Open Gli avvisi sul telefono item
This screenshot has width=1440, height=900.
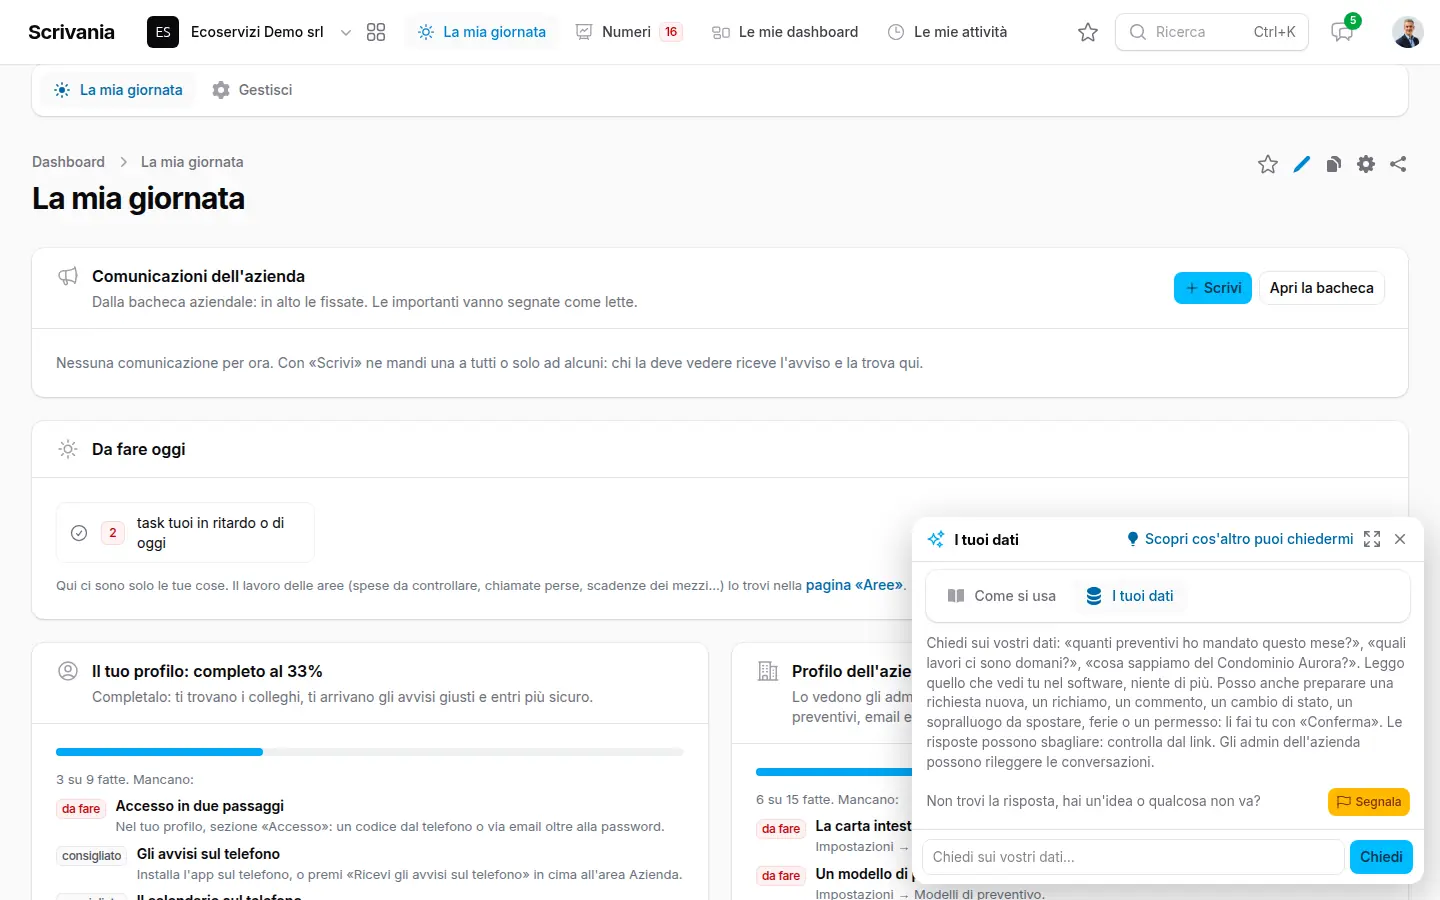pyautogui.click(x=208, y=854)
